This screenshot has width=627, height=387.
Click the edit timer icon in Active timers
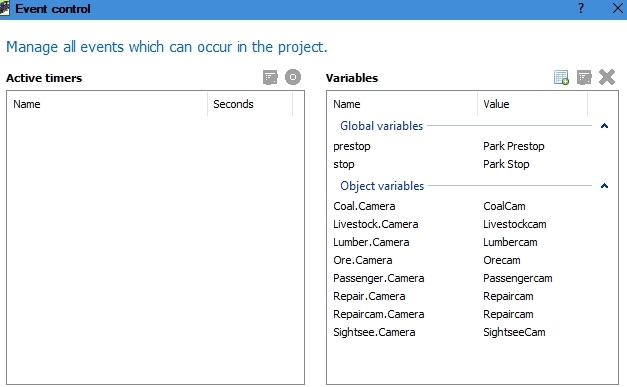270,77
